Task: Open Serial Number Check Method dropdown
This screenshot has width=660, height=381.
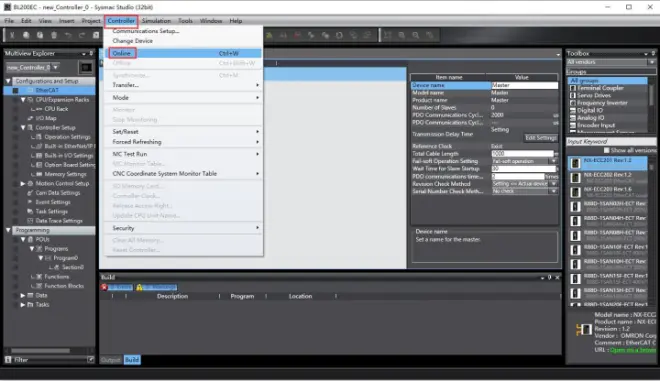Action: (554, 192)
